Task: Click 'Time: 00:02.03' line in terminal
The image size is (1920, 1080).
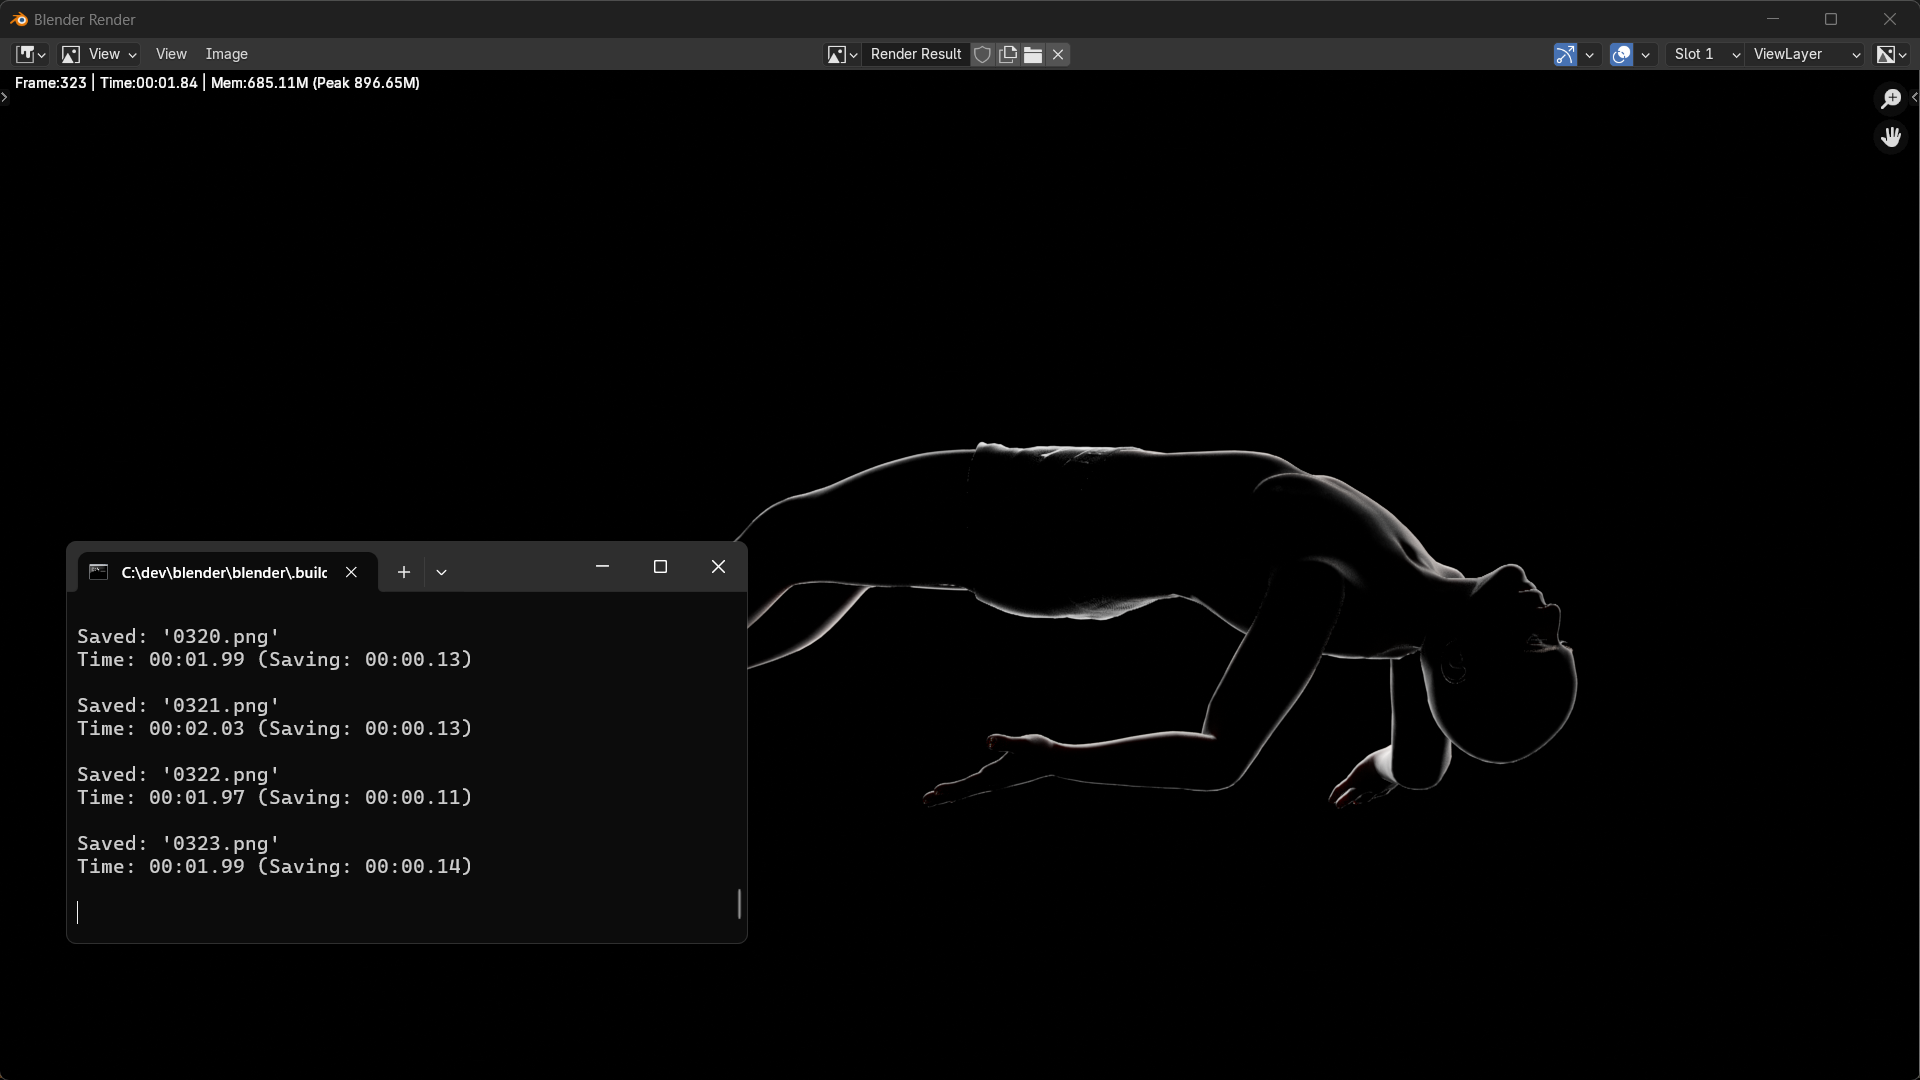Action: tap(274, 729)
